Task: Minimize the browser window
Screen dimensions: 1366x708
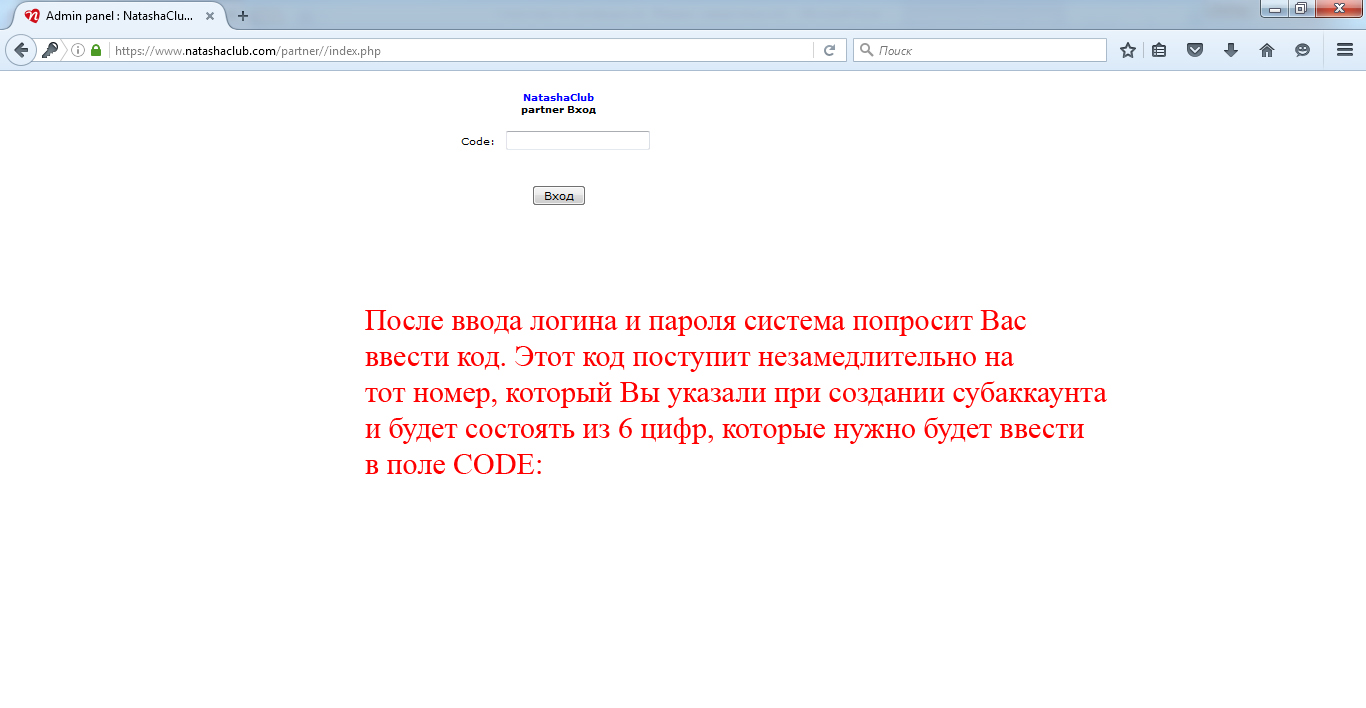Action: tap(1275, 9)
